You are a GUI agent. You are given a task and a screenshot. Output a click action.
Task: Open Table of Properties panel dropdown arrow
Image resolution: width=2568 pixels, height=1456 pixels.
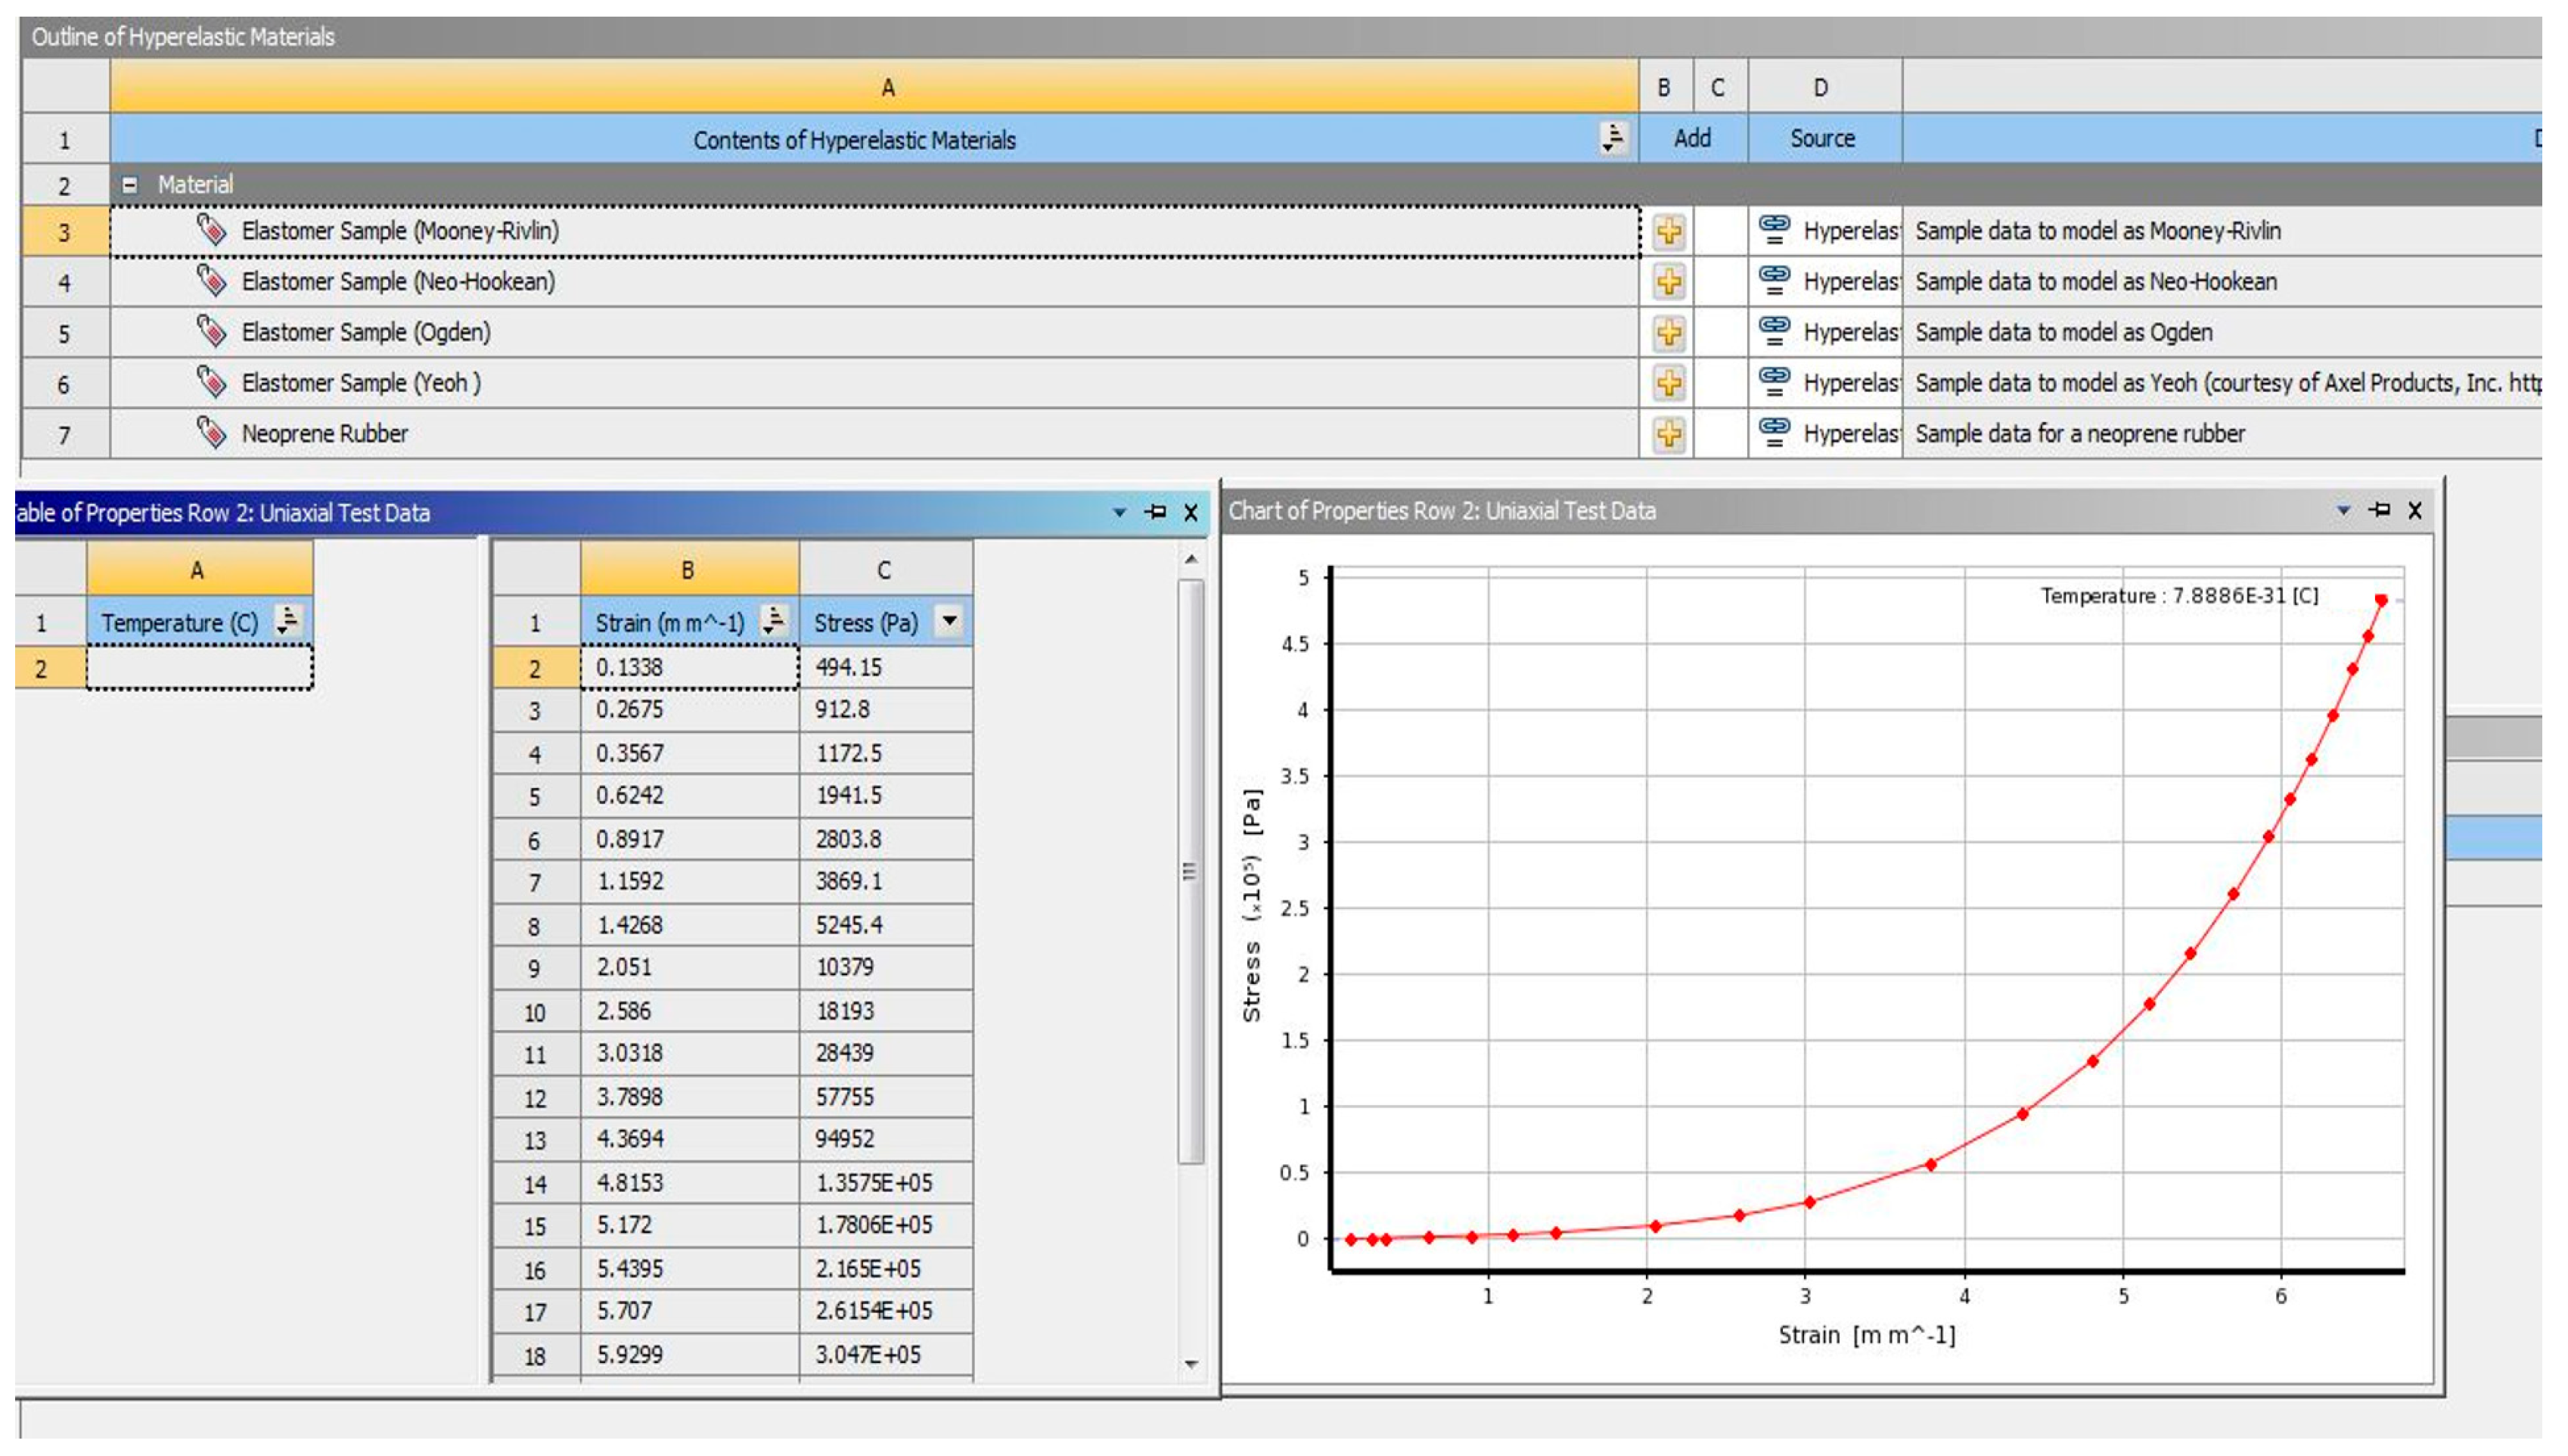(x=1119, y=513)
